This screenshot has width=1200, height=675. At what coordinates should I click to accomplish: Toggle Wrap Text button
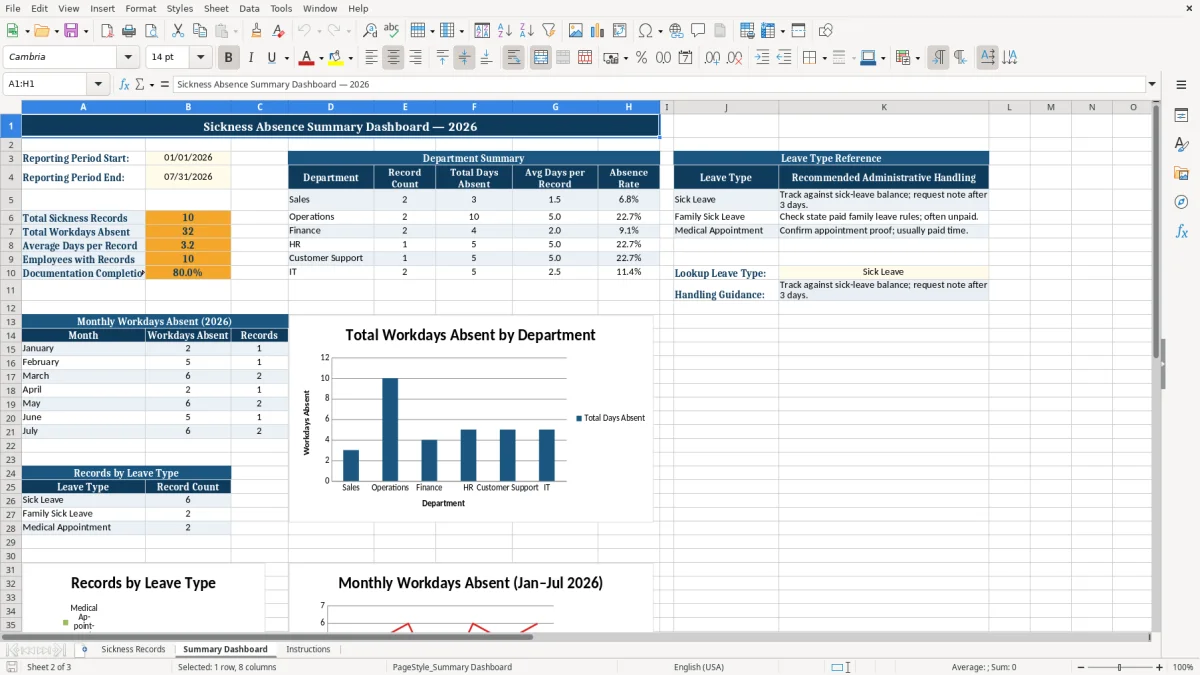pos(513,58)
